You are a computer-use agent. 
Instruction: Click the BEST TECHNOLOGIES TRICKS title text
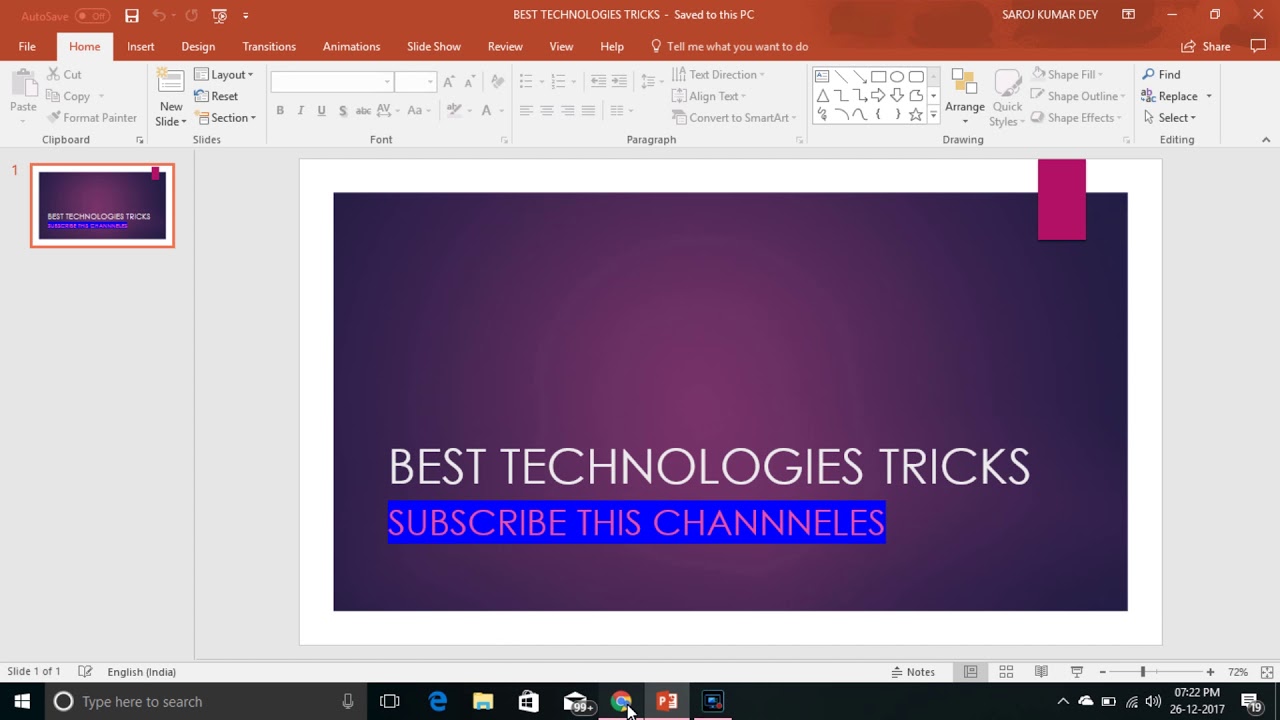point(709,467)
